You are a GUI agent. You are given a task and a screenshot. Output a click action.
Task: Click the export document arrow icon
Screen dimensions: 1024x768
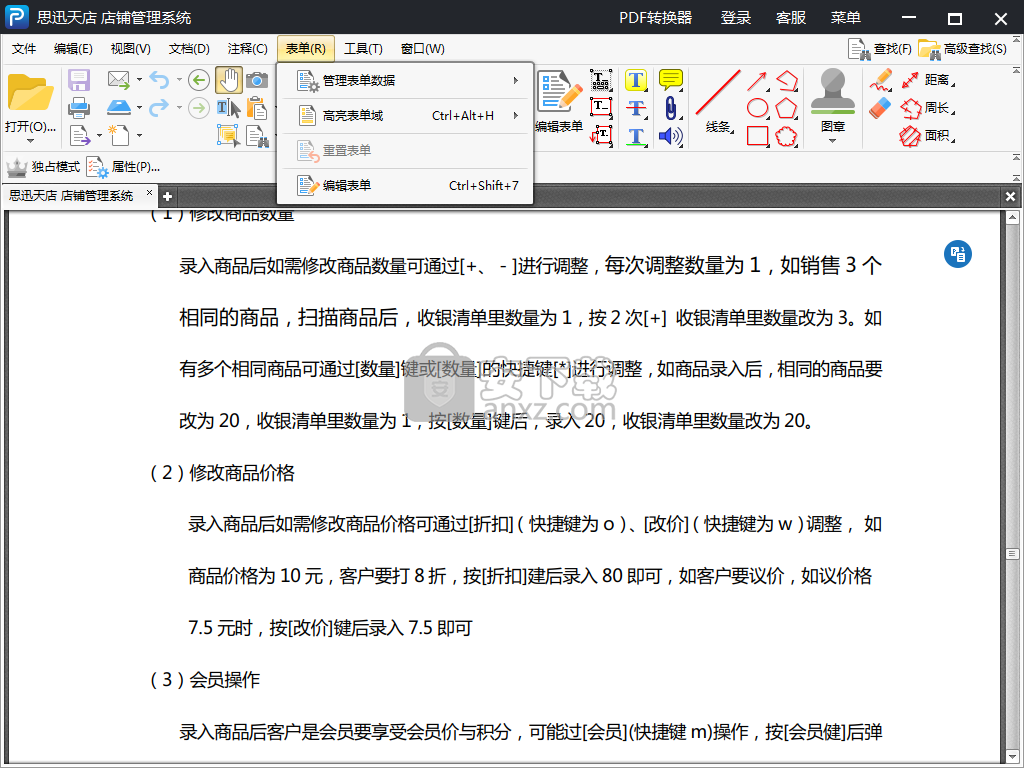point(80,136)
